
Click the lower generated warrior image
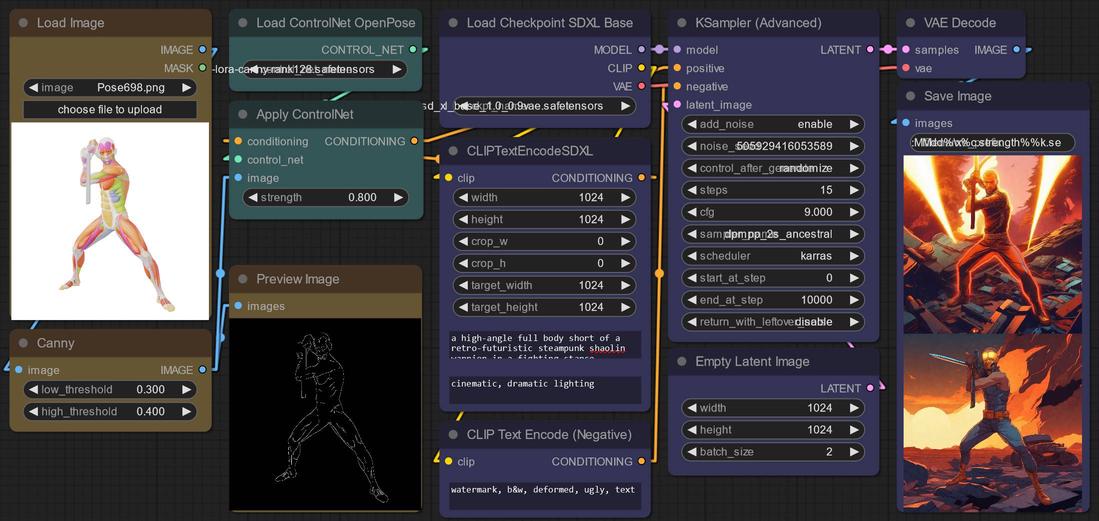click(x=992, y=422)
